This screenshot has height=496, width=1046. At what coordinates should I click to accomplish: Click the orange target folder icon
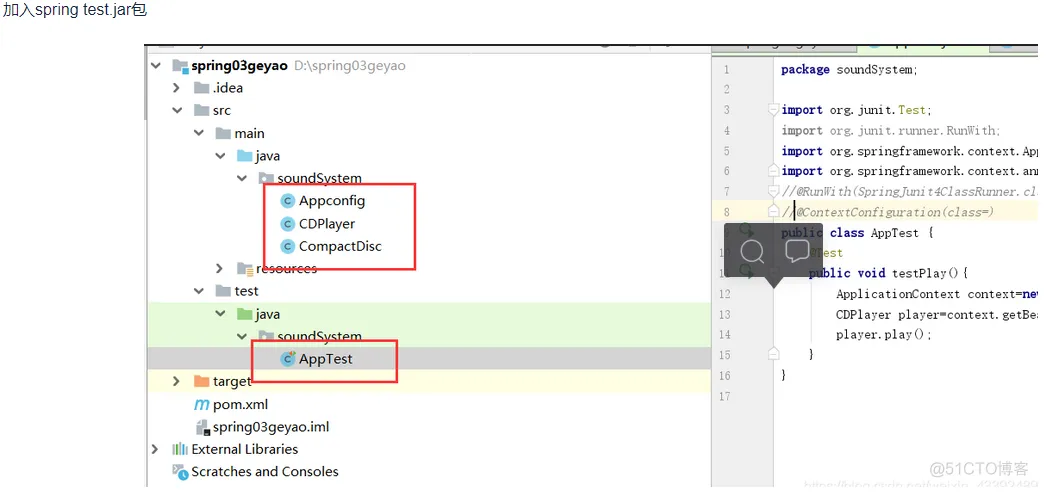pos(201,381)
